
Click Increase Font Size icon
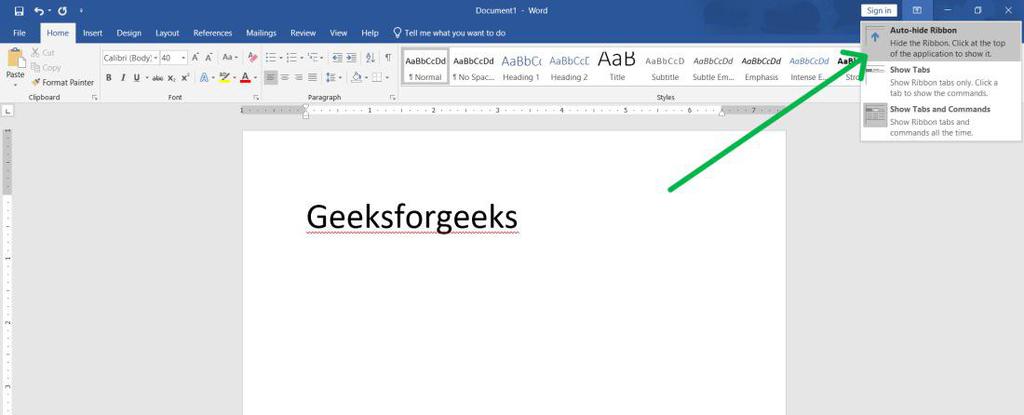[x=195, y=58]
